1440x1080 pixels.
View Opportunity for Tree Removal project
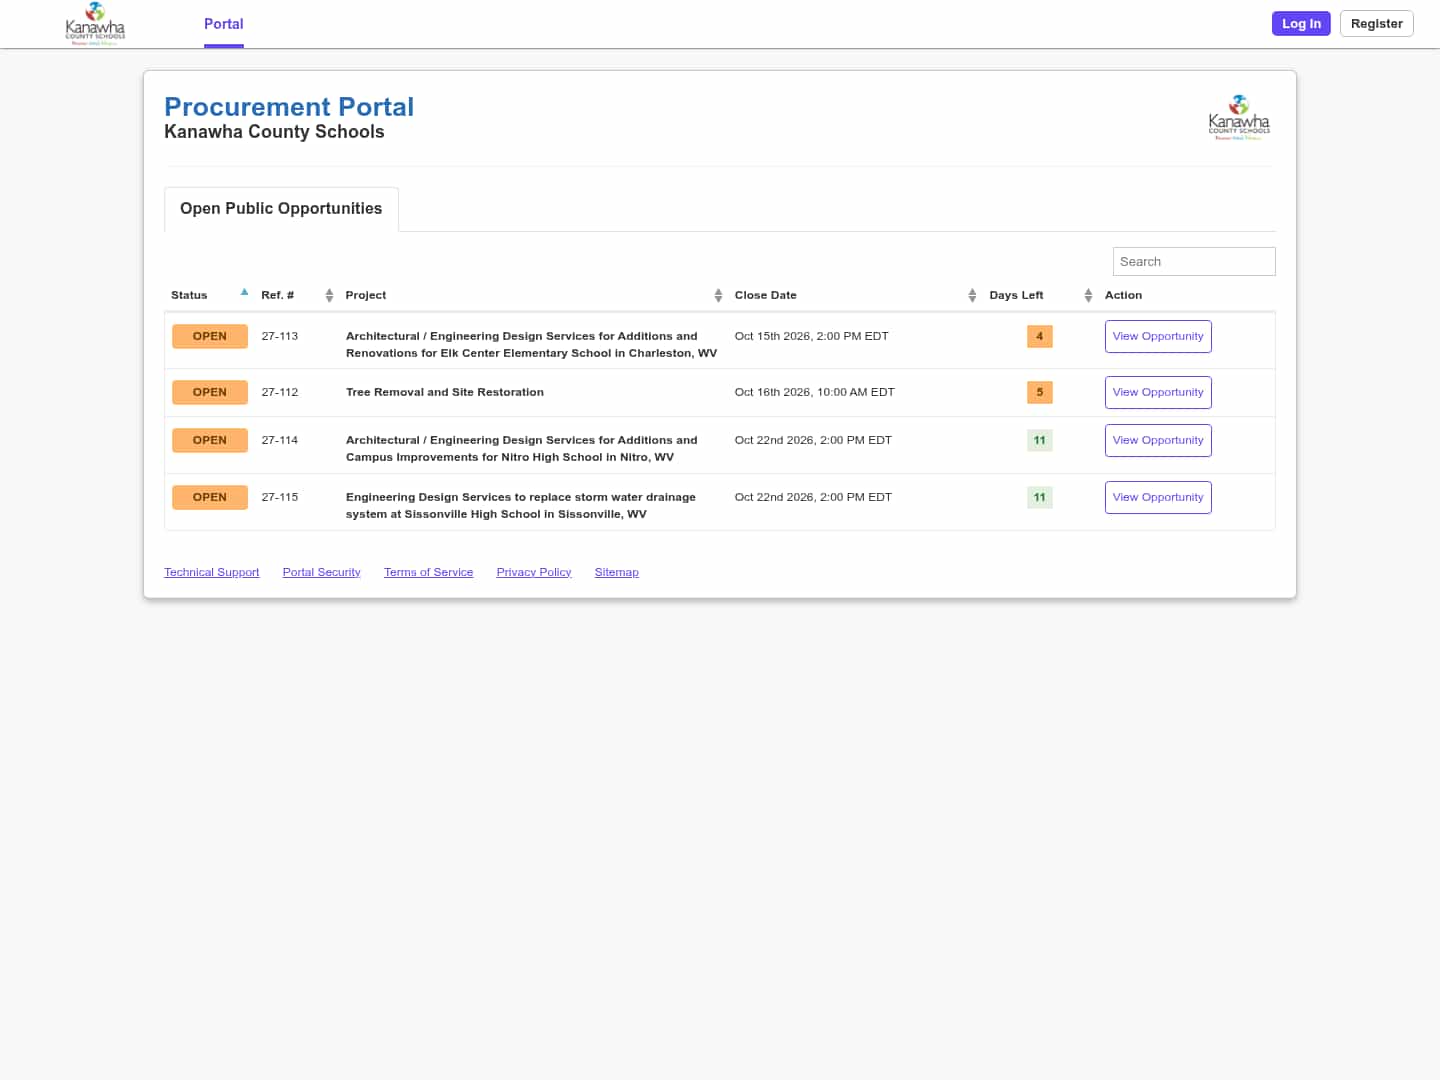point(1158,393)
